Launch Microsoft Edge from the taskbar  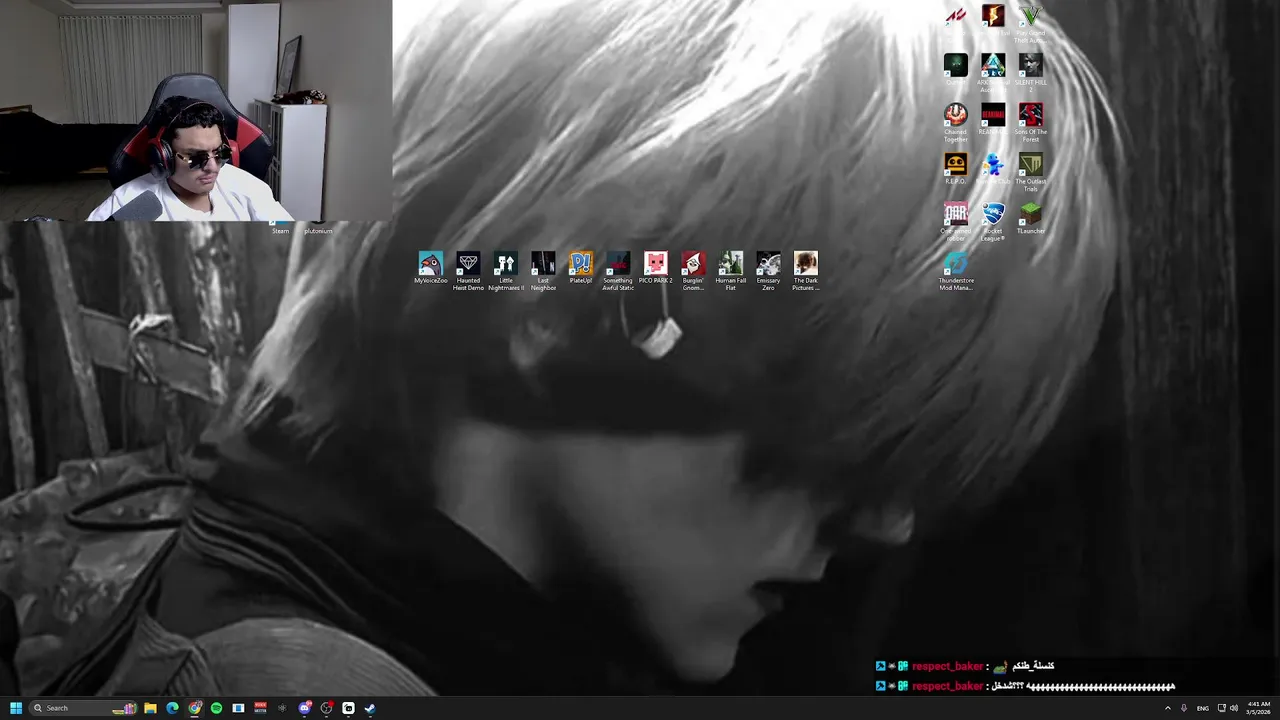point(172,708)
